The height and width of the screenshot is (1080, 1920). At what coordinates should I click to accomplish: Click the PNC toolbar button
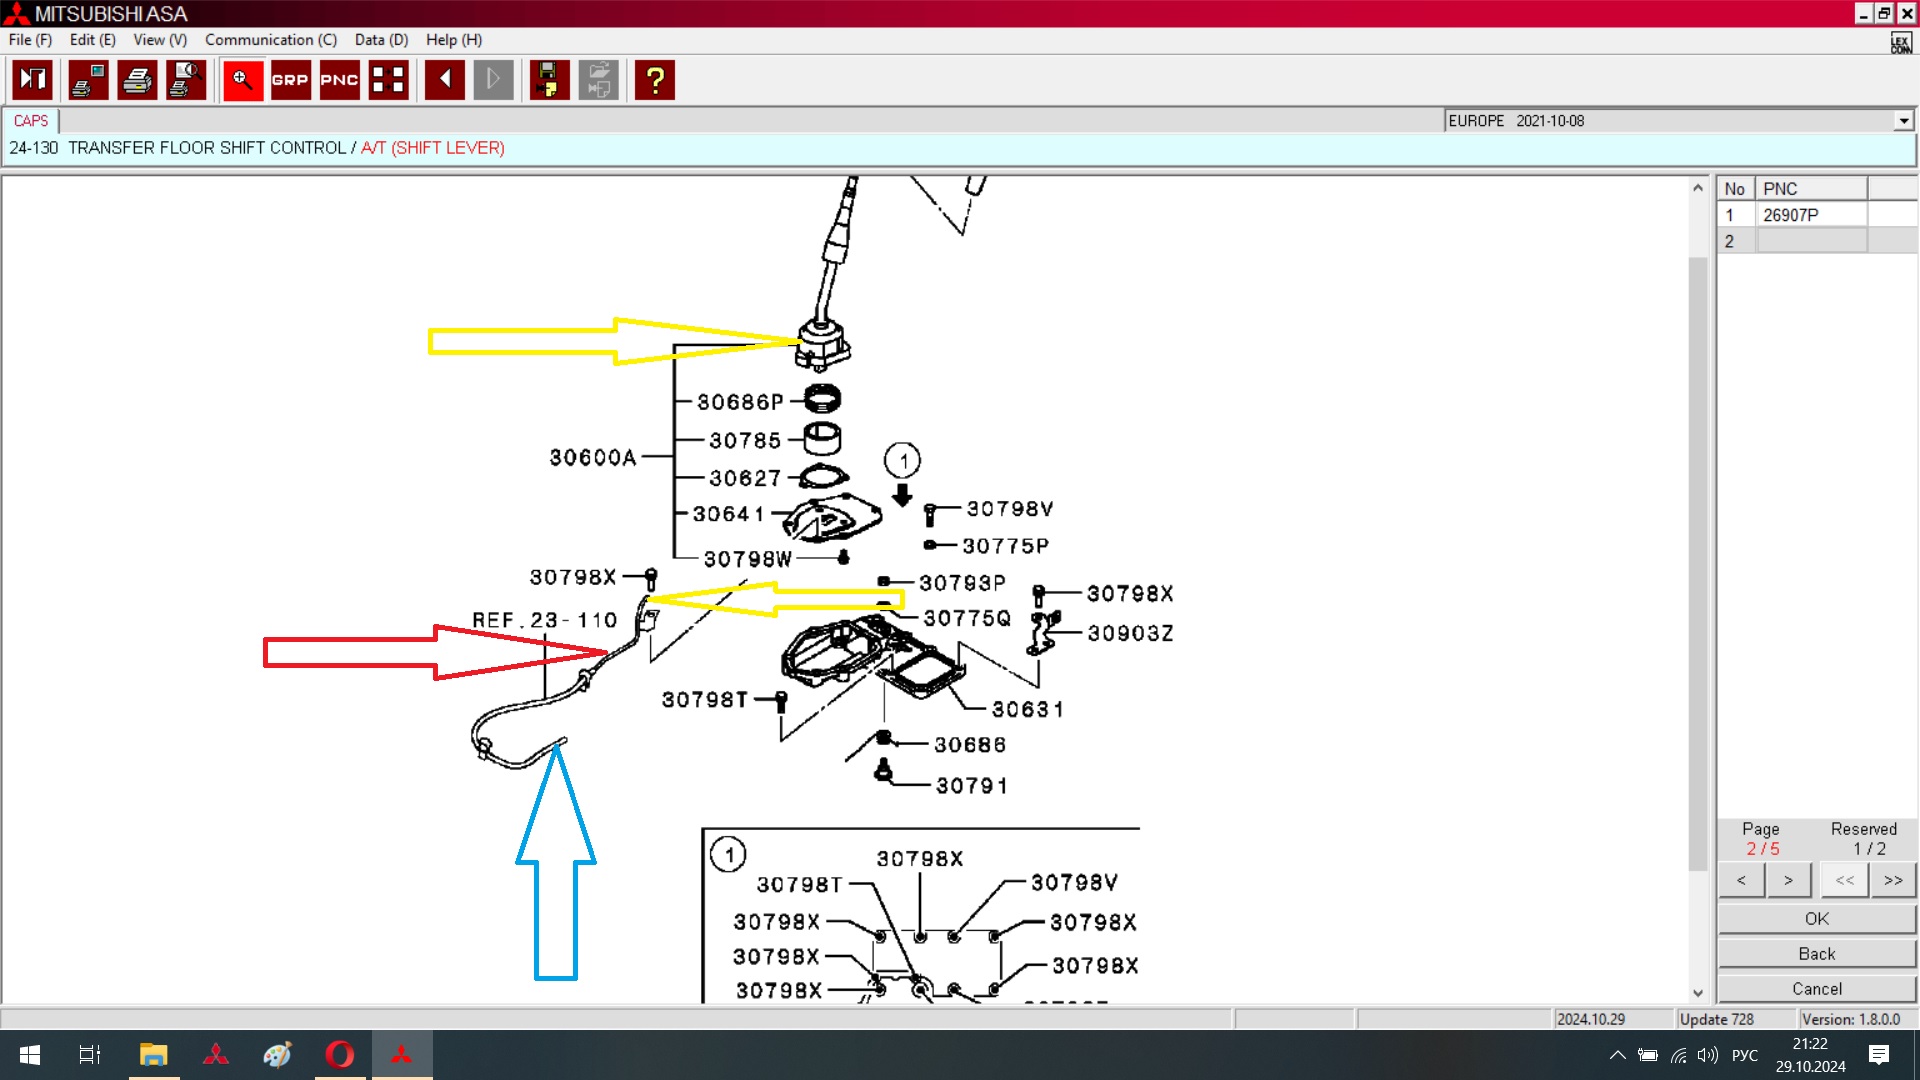(339, 80)
